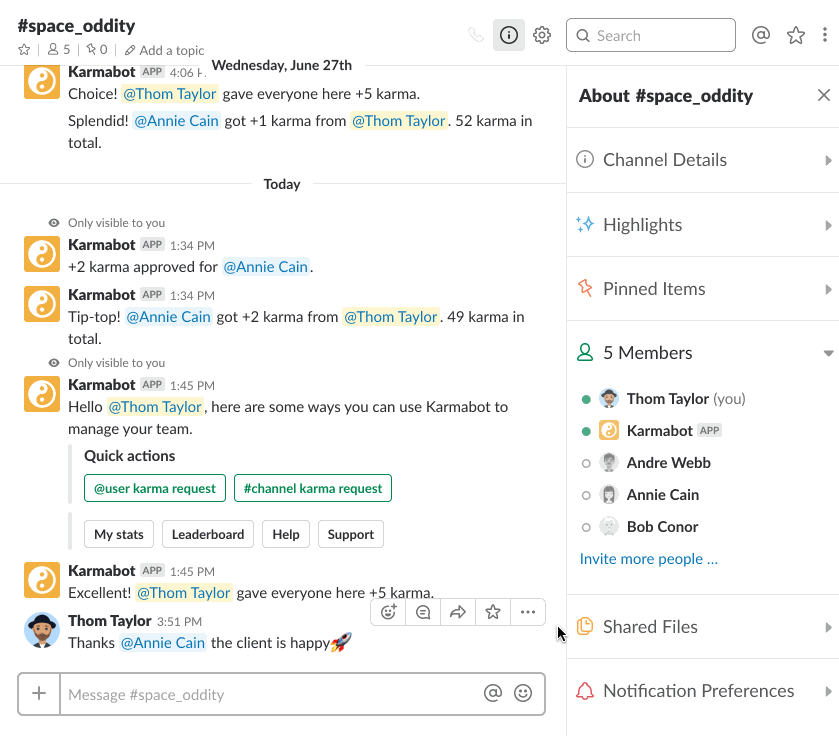Start a call with the phone icon

(476, 34)
